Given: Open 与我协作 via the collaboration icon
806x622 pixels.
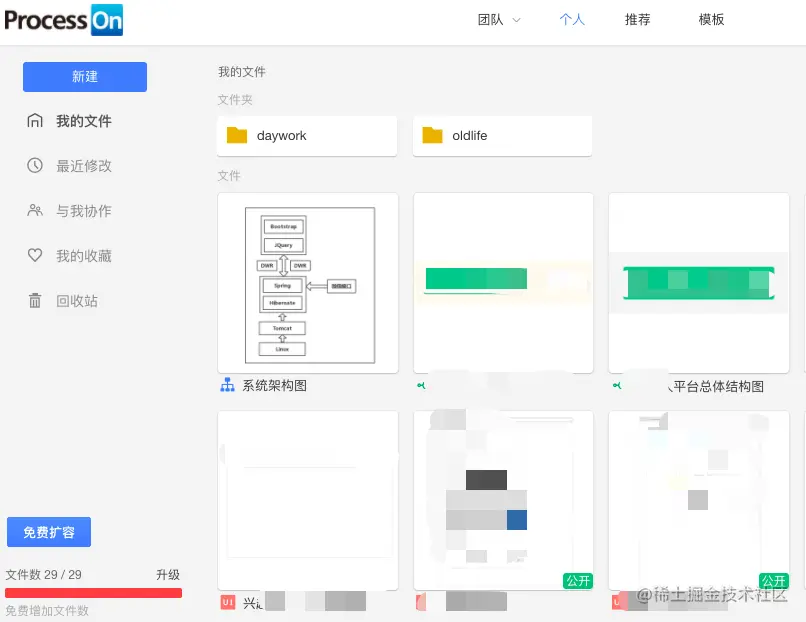Looking at the screenshot, I should pyautogui.click(x=36, y=211).
